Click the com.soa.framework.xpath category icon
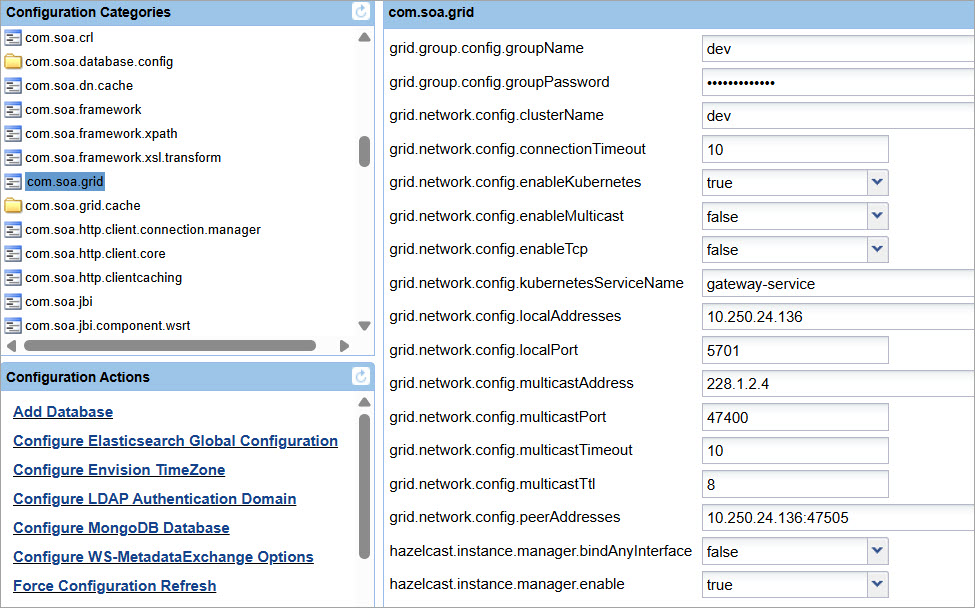 coord(13,134)
